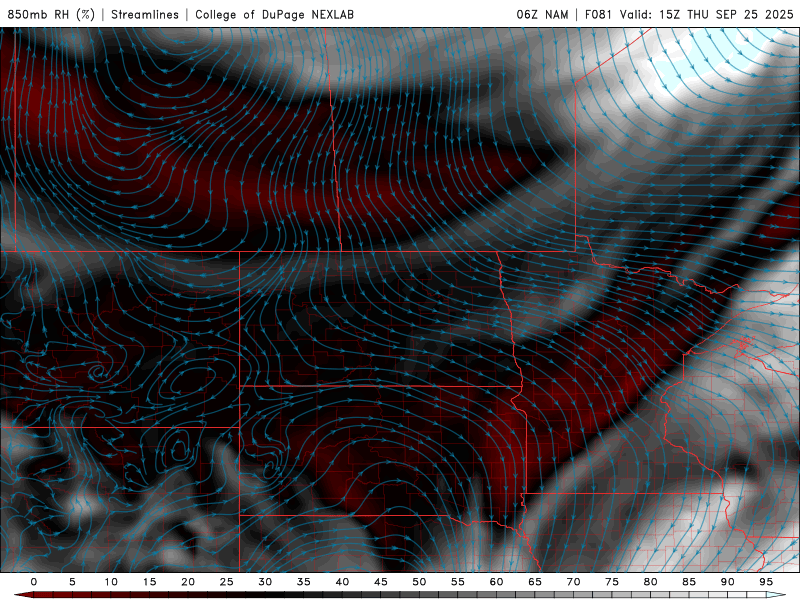Click the "F081" forecast hour label
Image resolution: width=800 pixels, height=600 pixels.
(x=598, y=14)
